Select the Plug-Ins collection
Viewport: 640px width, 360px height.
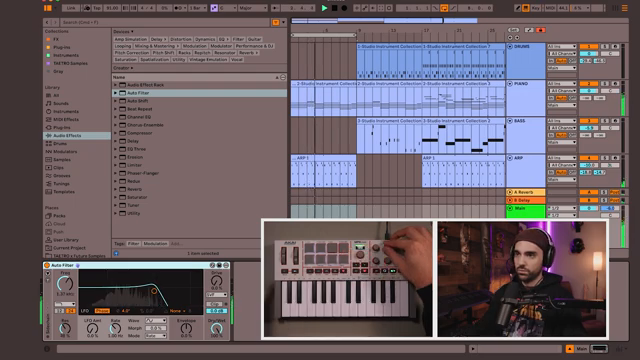click(x=62, y=47)
